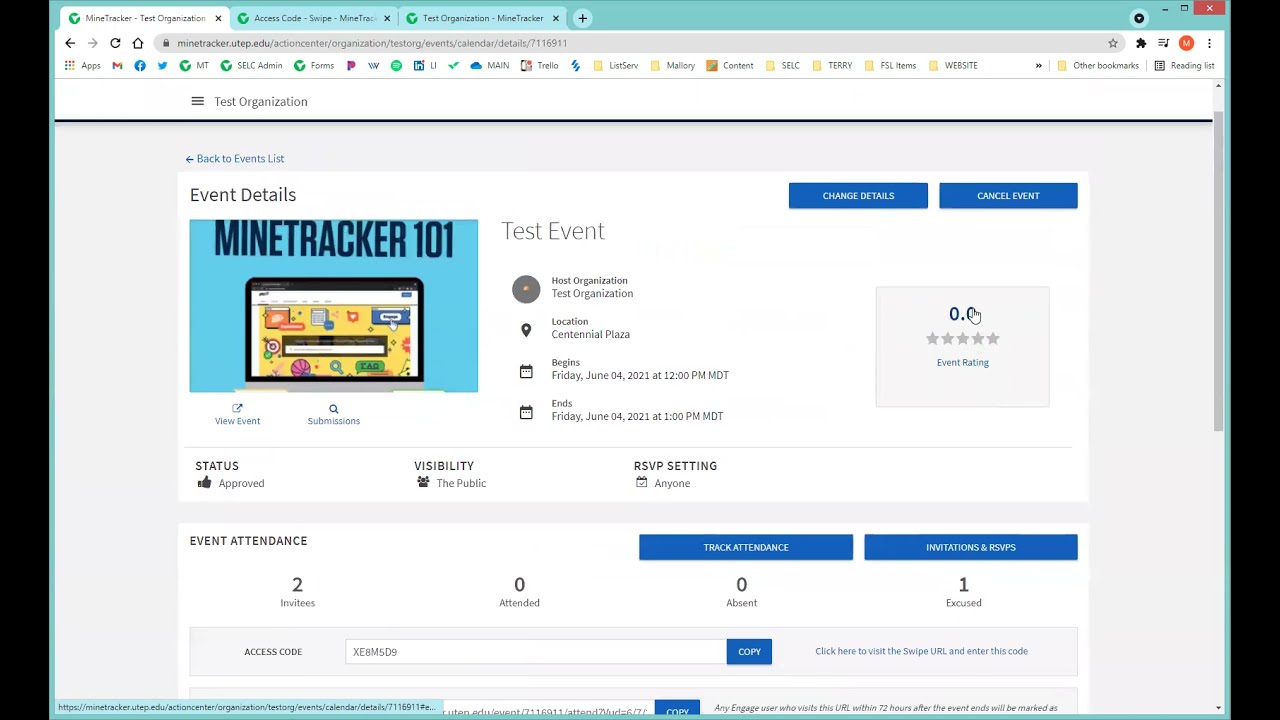Click the 2 Invitees attendance count
The width and height of the screenshot is (1280, 720).
click(297, 591)
